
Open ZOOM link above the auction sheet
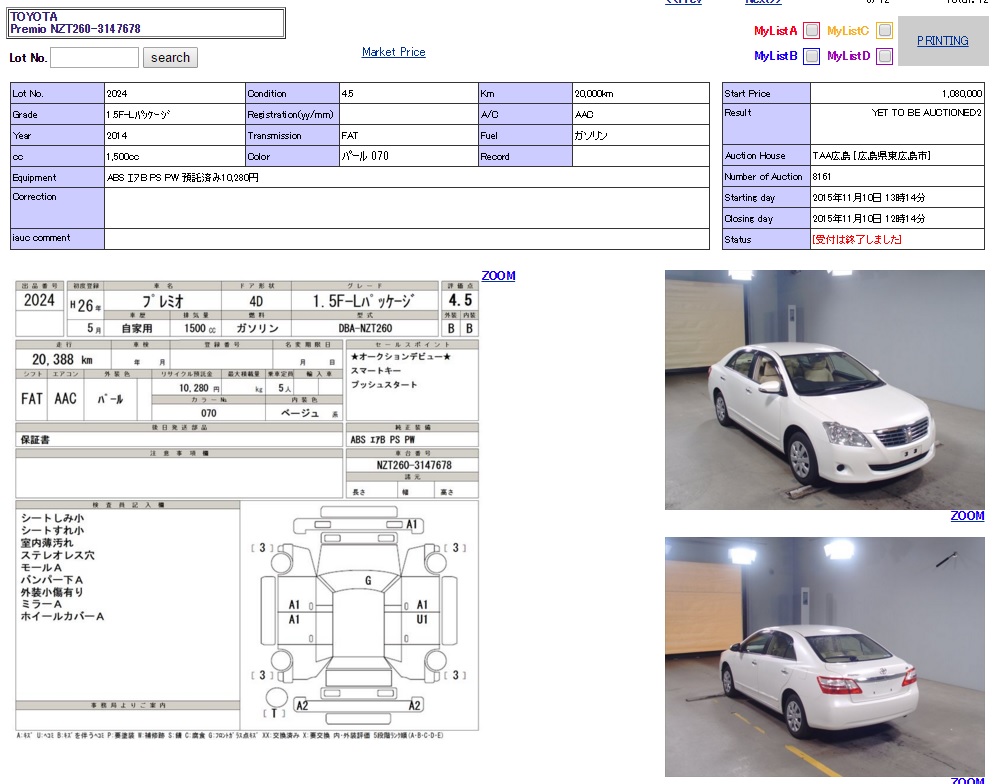(498, 276)
